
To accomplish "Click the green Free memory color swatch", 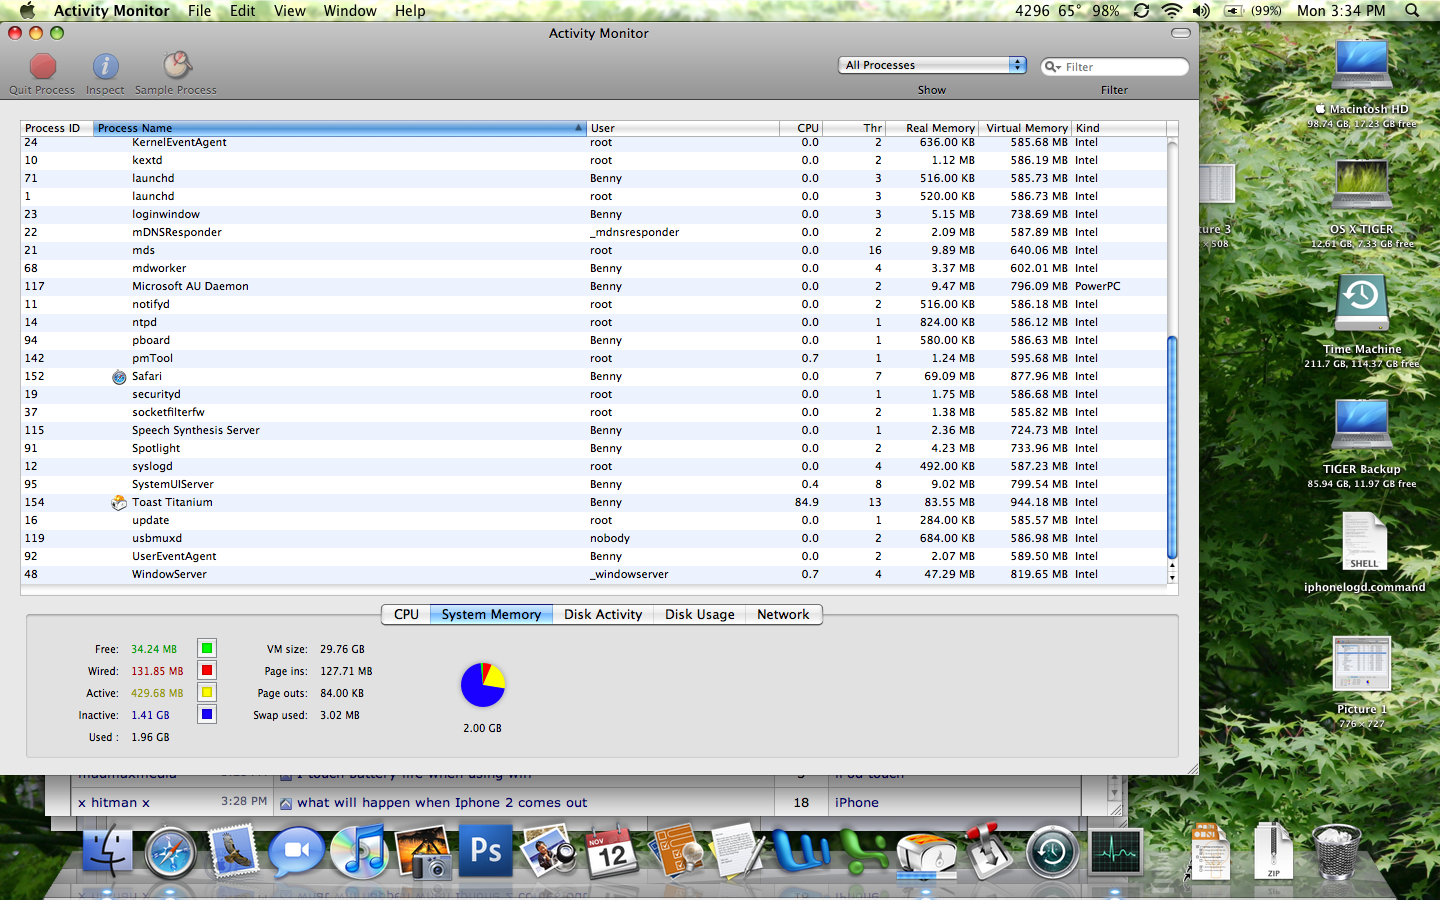I will tap(207, 648).
